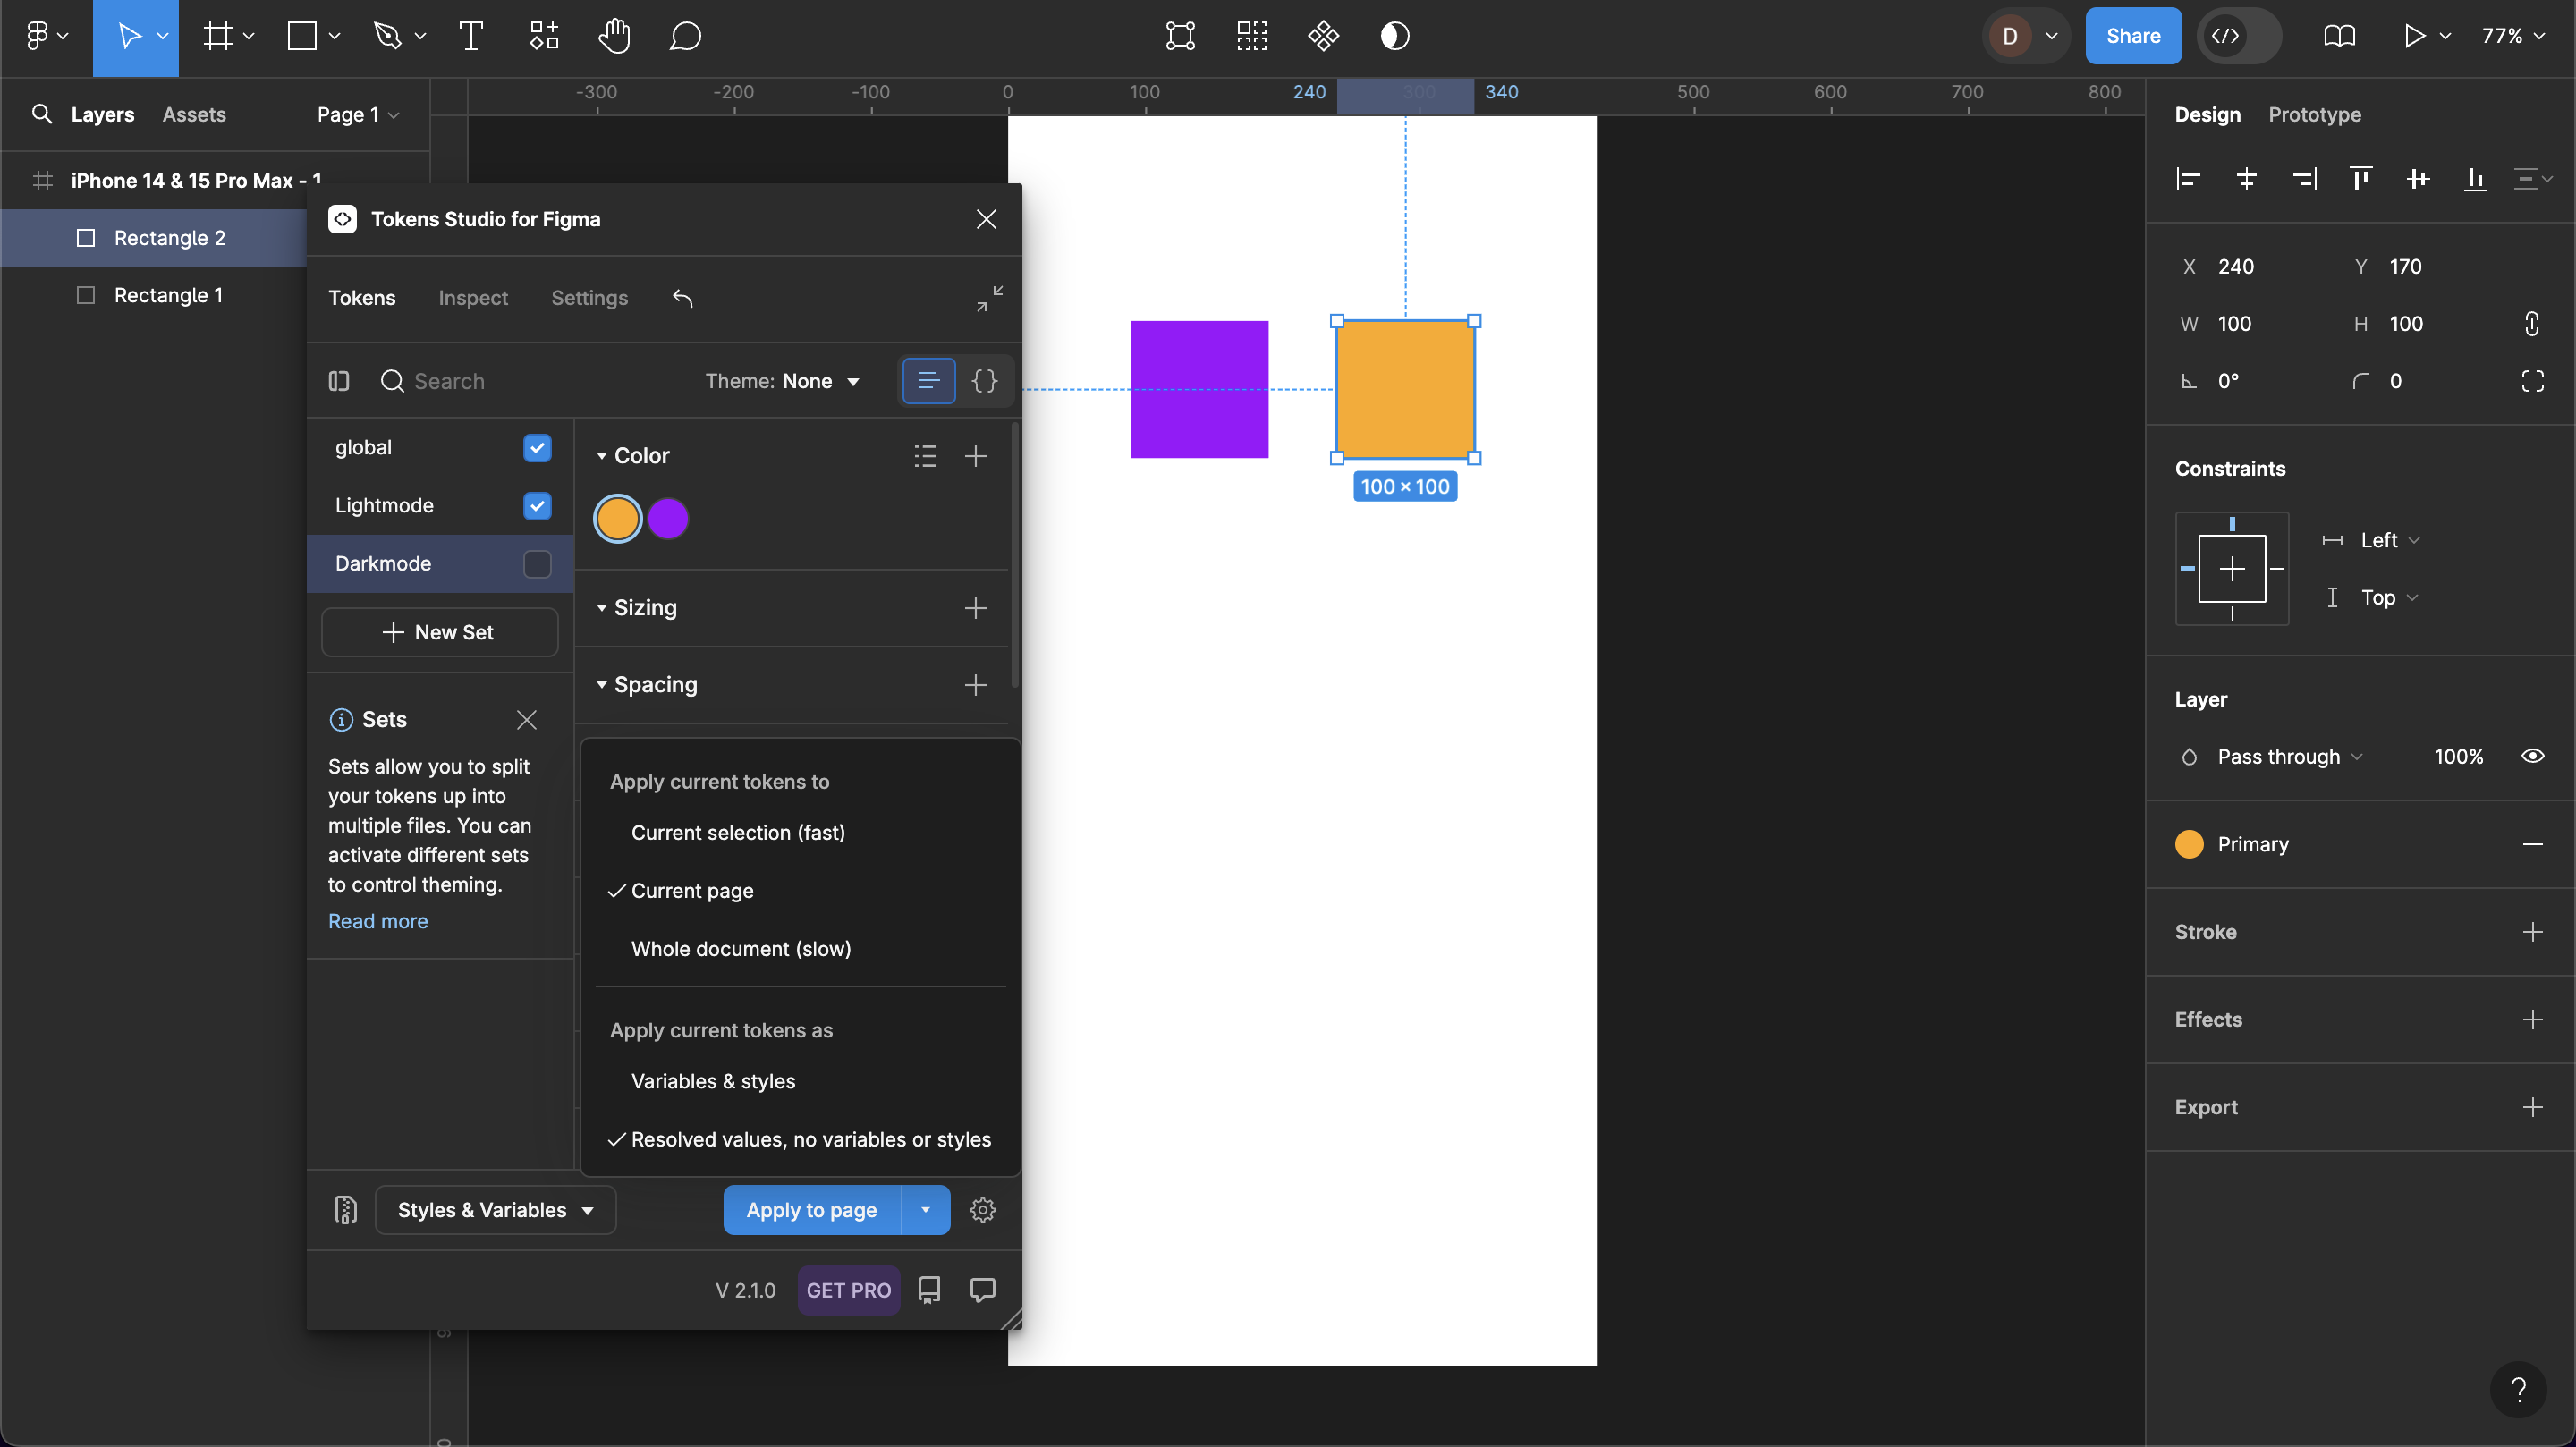Uncheck the Lightmode token set
2576x1447 pixels.
tap(537, 506)
